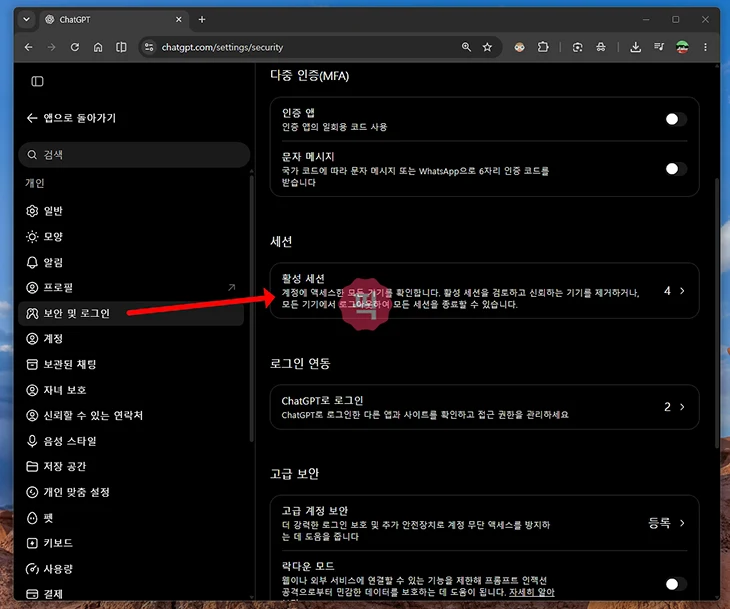Click the orange face extension icon
This screenshot has width=730, height=609.
520,47
